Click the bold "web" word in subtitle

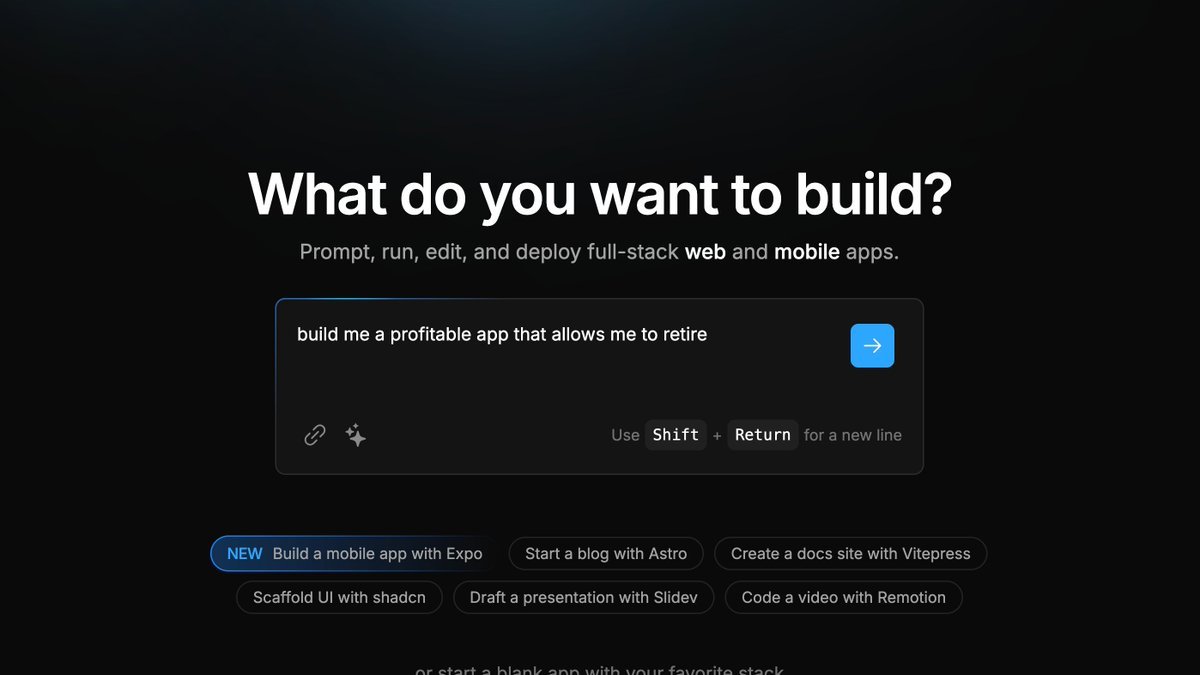(x=705, y=252)
